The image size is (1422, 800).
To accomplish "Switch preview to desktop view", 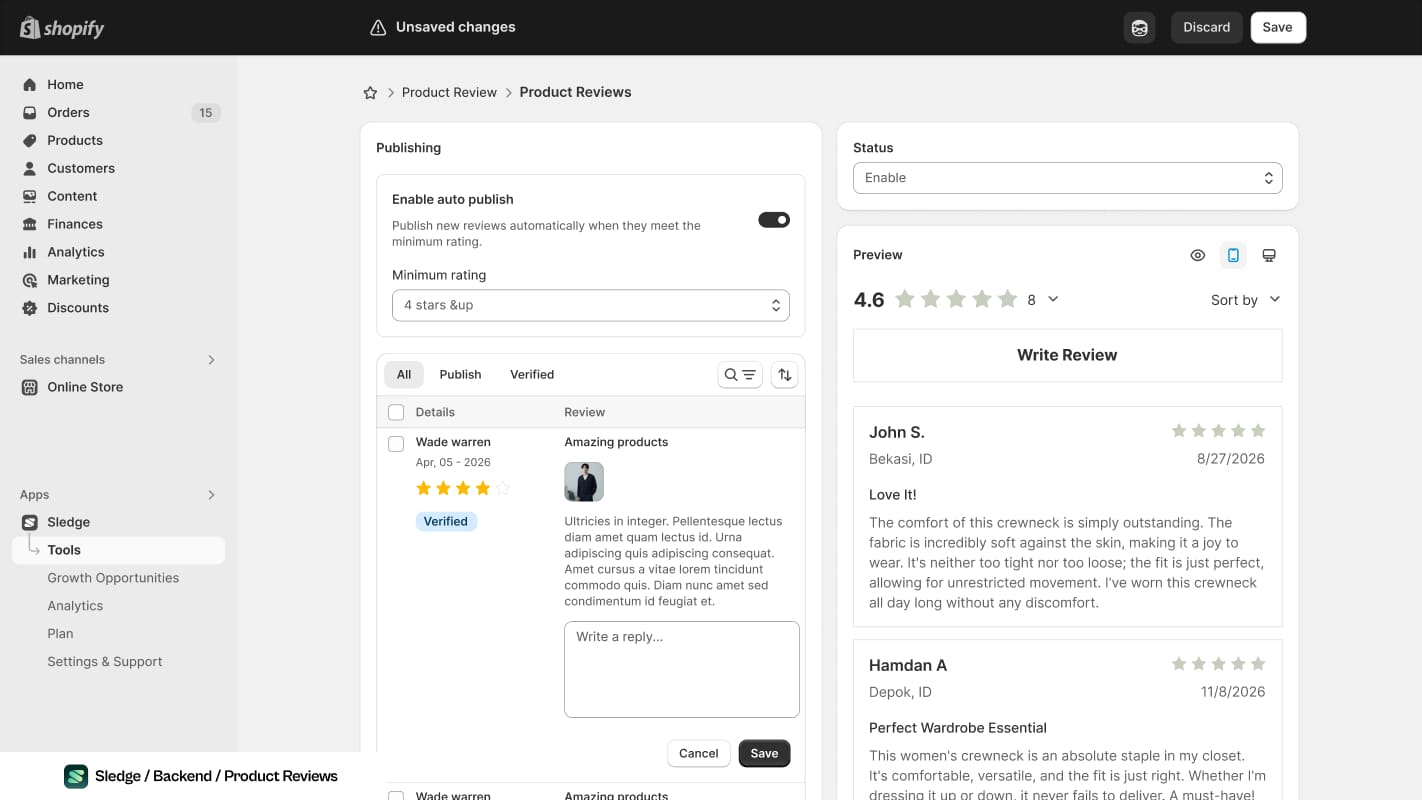I will coord(1269,256).
